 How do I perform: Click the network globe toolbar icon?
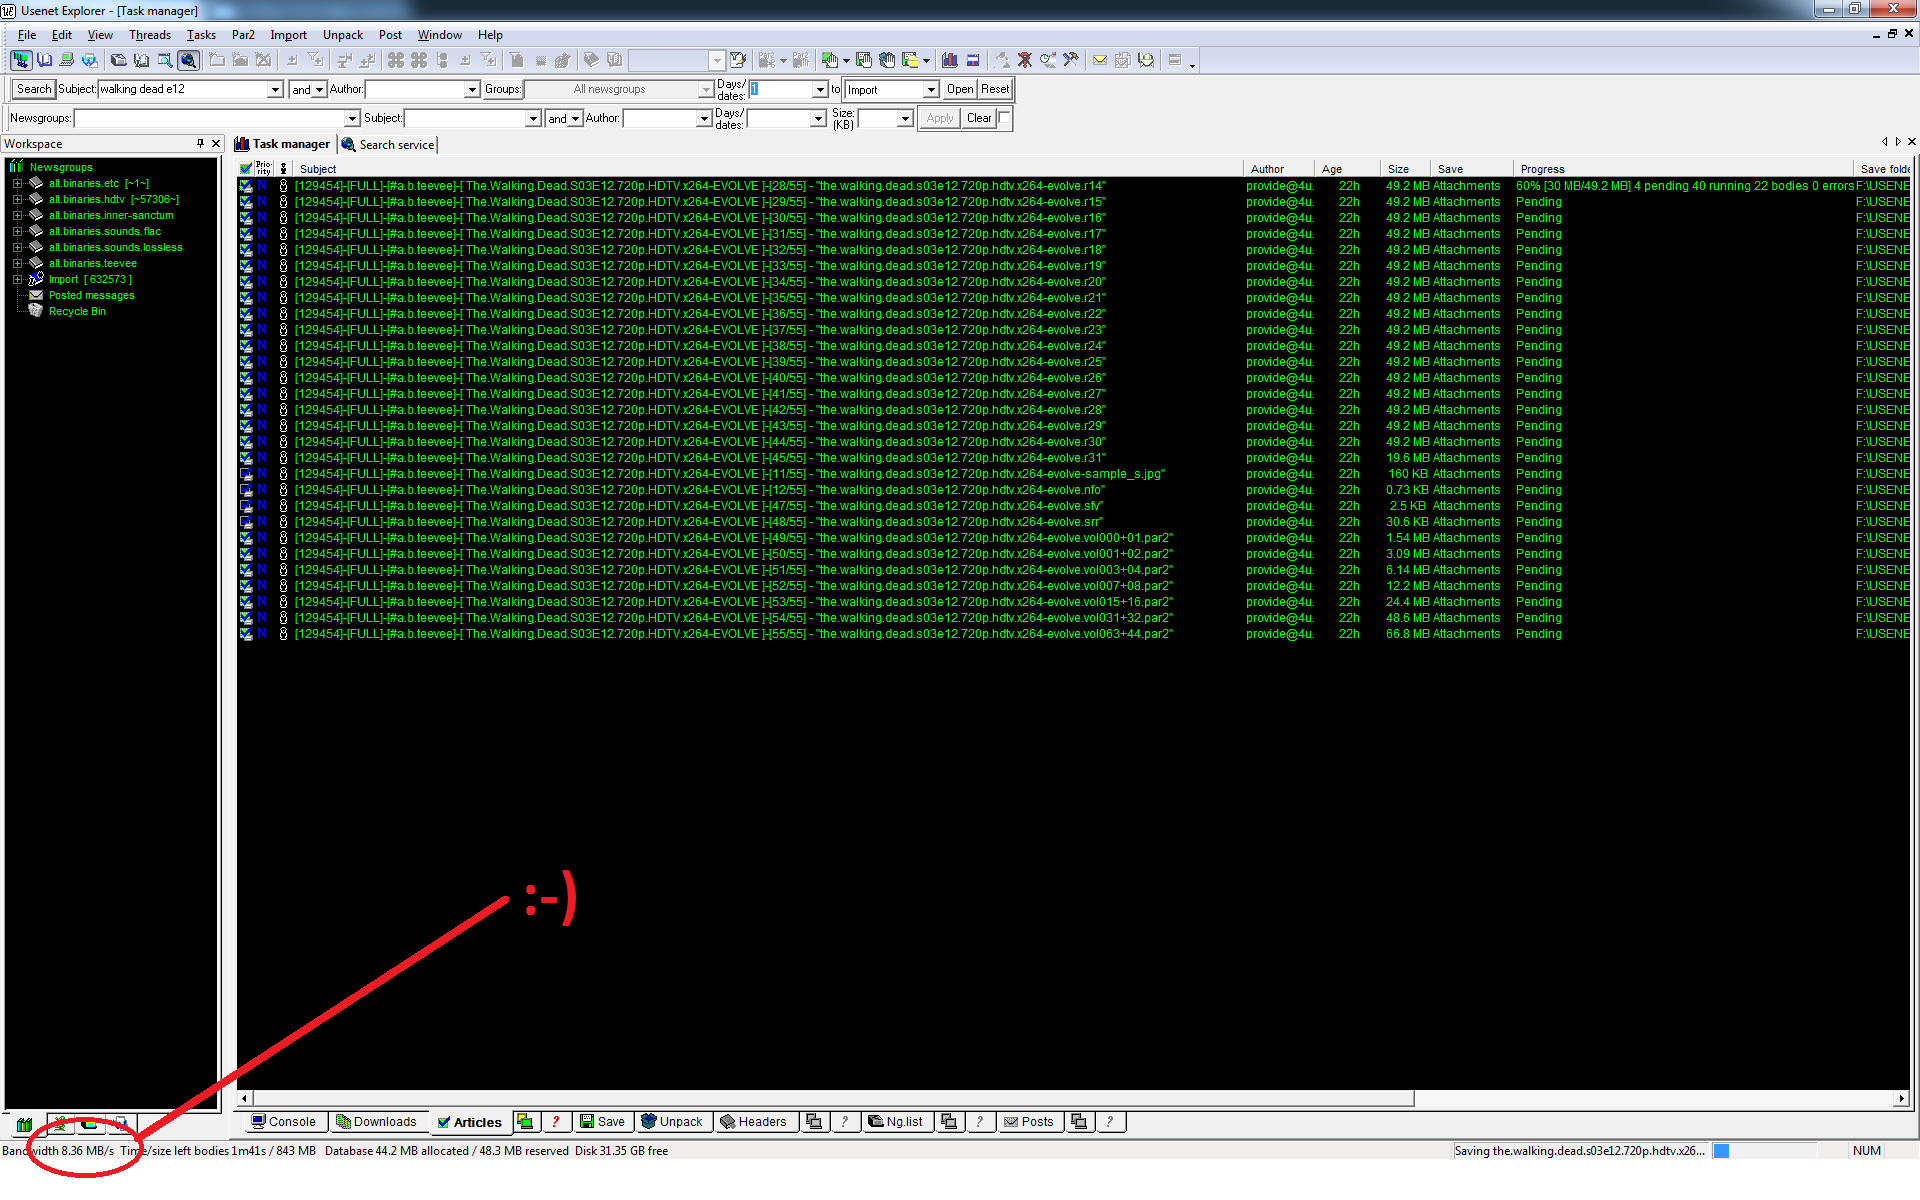89,60
